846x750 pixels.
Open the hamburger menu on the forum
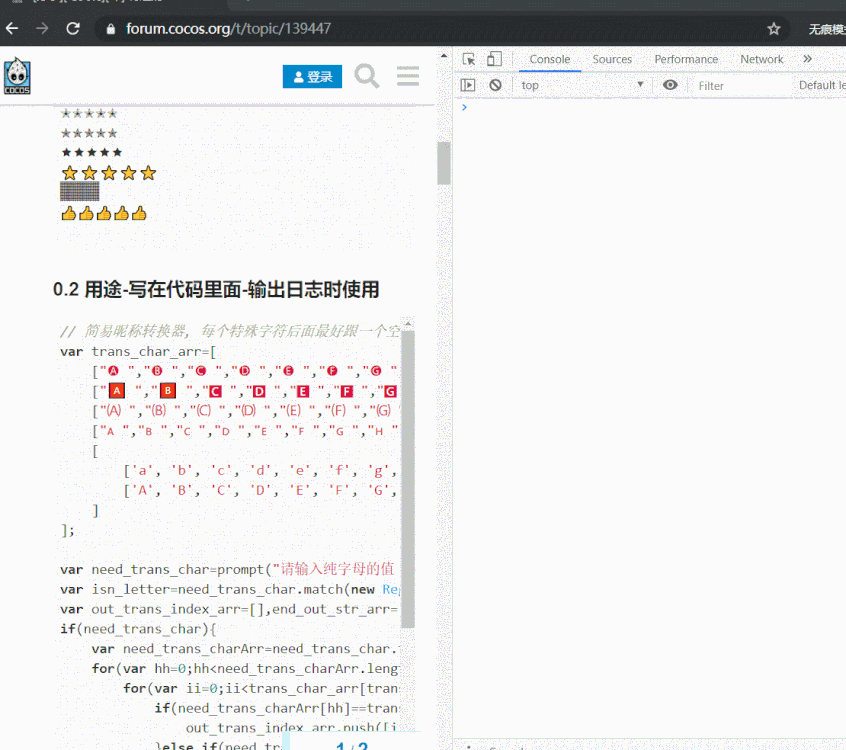click(x=407, y=76)
